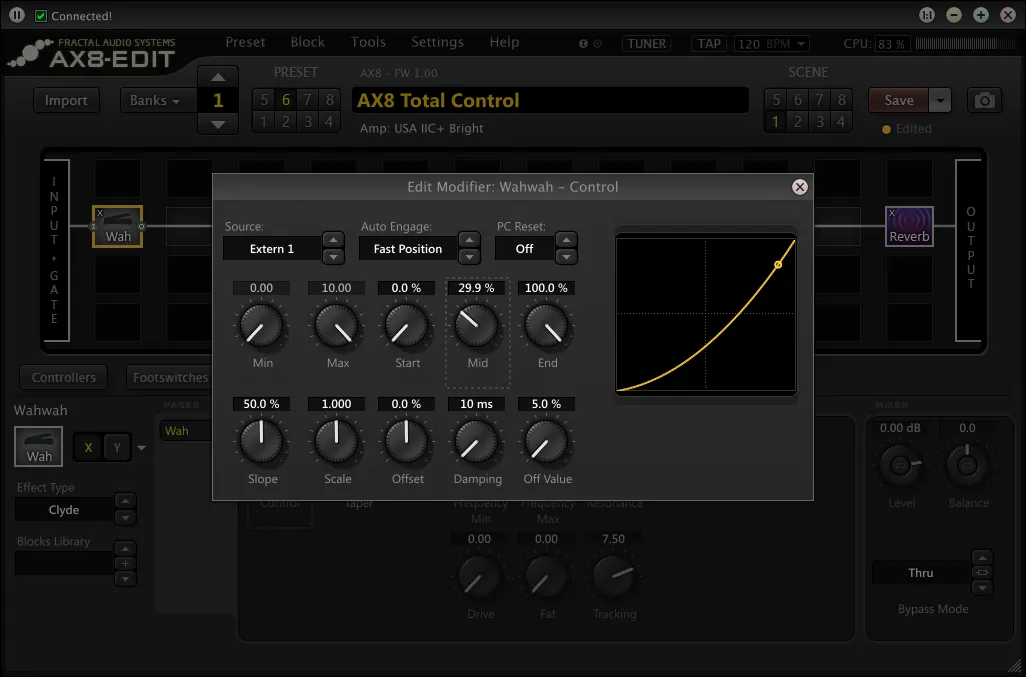Viewport: 1026px width, 677px height.
Task: Open the Banks dropdown
Action: coord(155,100)
